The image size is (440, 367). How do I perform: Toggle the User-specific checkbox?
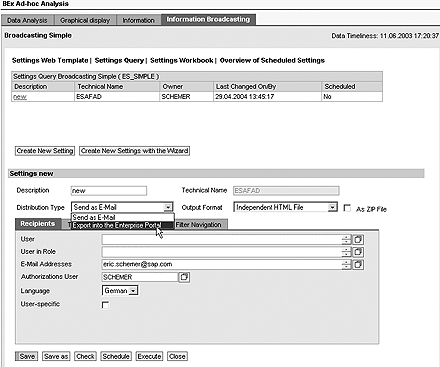[x=105, y=305]
